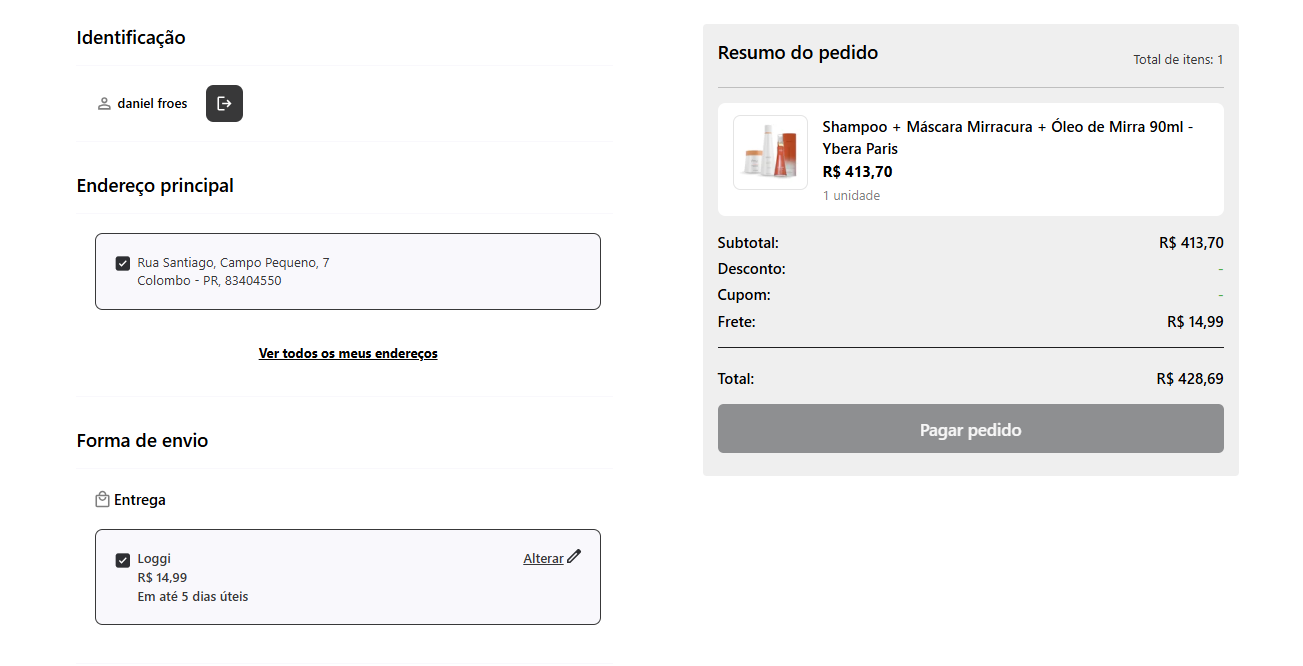Click the Resumo do pedido heading
1303x666 pixels.
click(798, 53)
